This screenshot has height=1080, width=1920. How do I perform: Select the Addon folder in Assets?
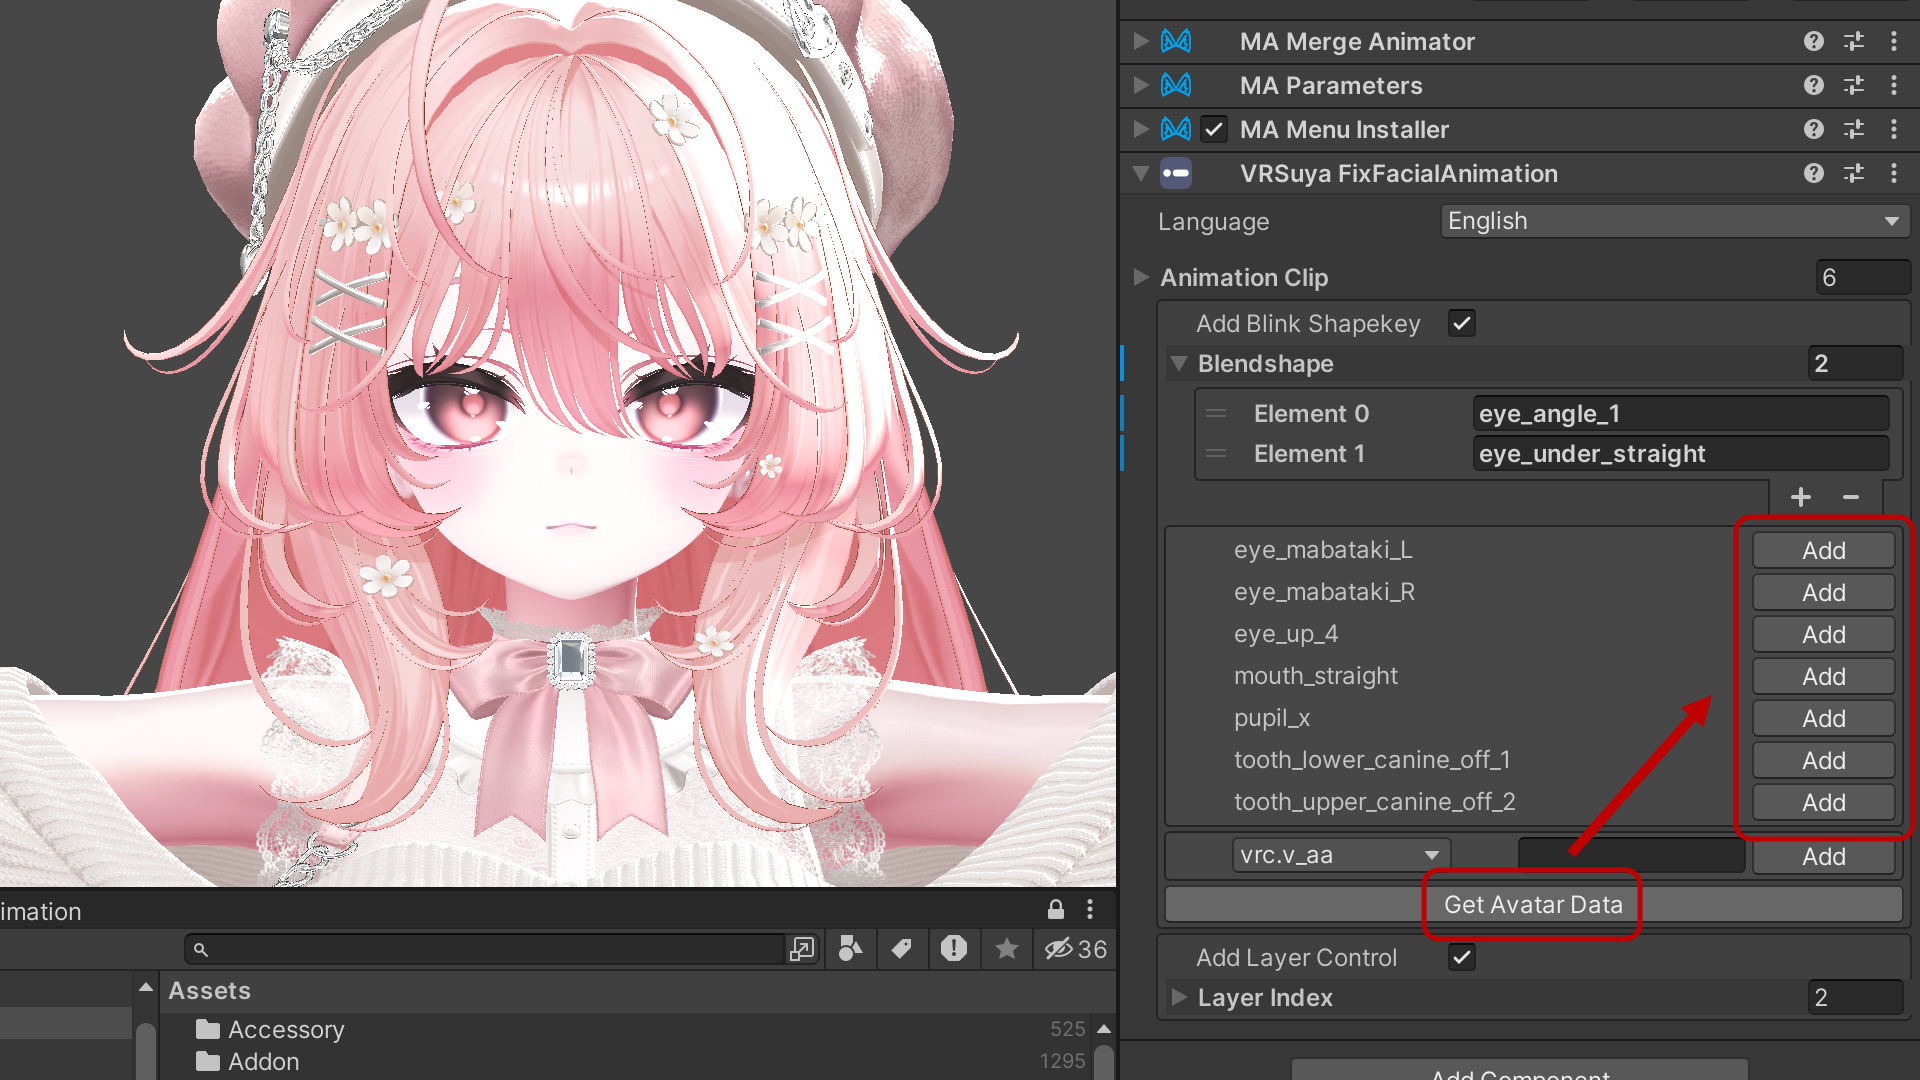pos(248,1061)
